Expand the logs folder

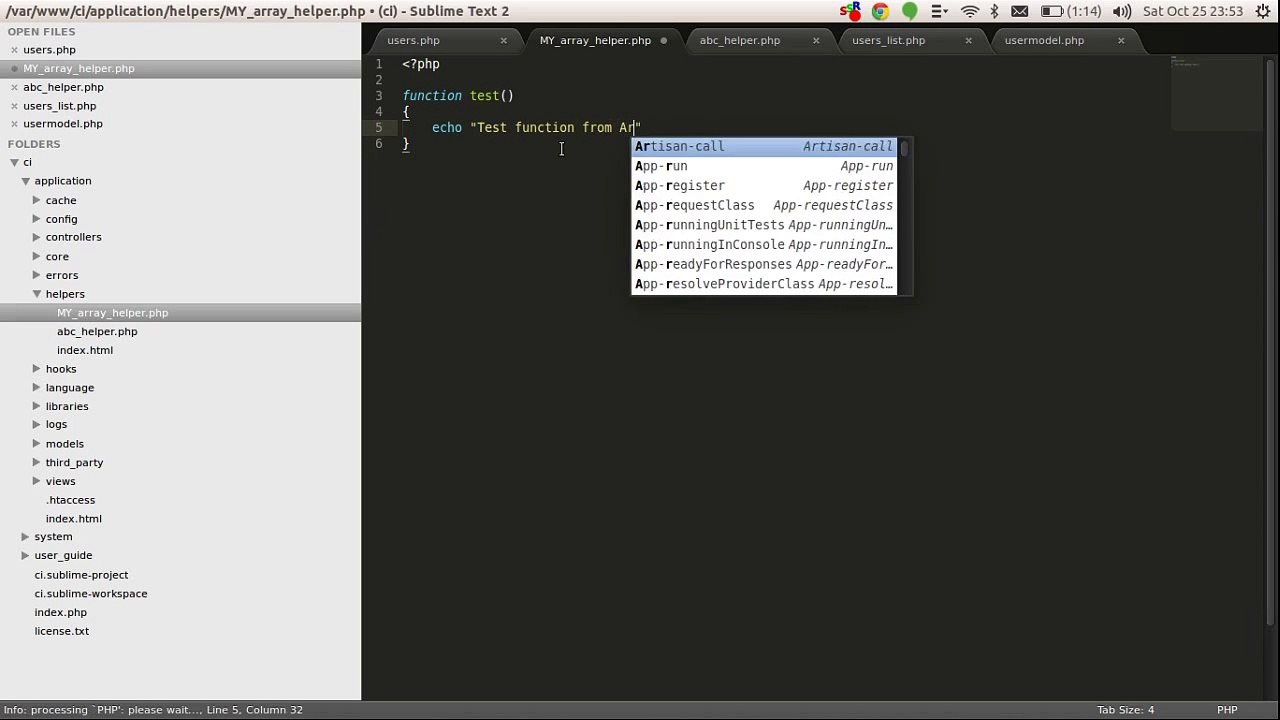coord(37,424)
